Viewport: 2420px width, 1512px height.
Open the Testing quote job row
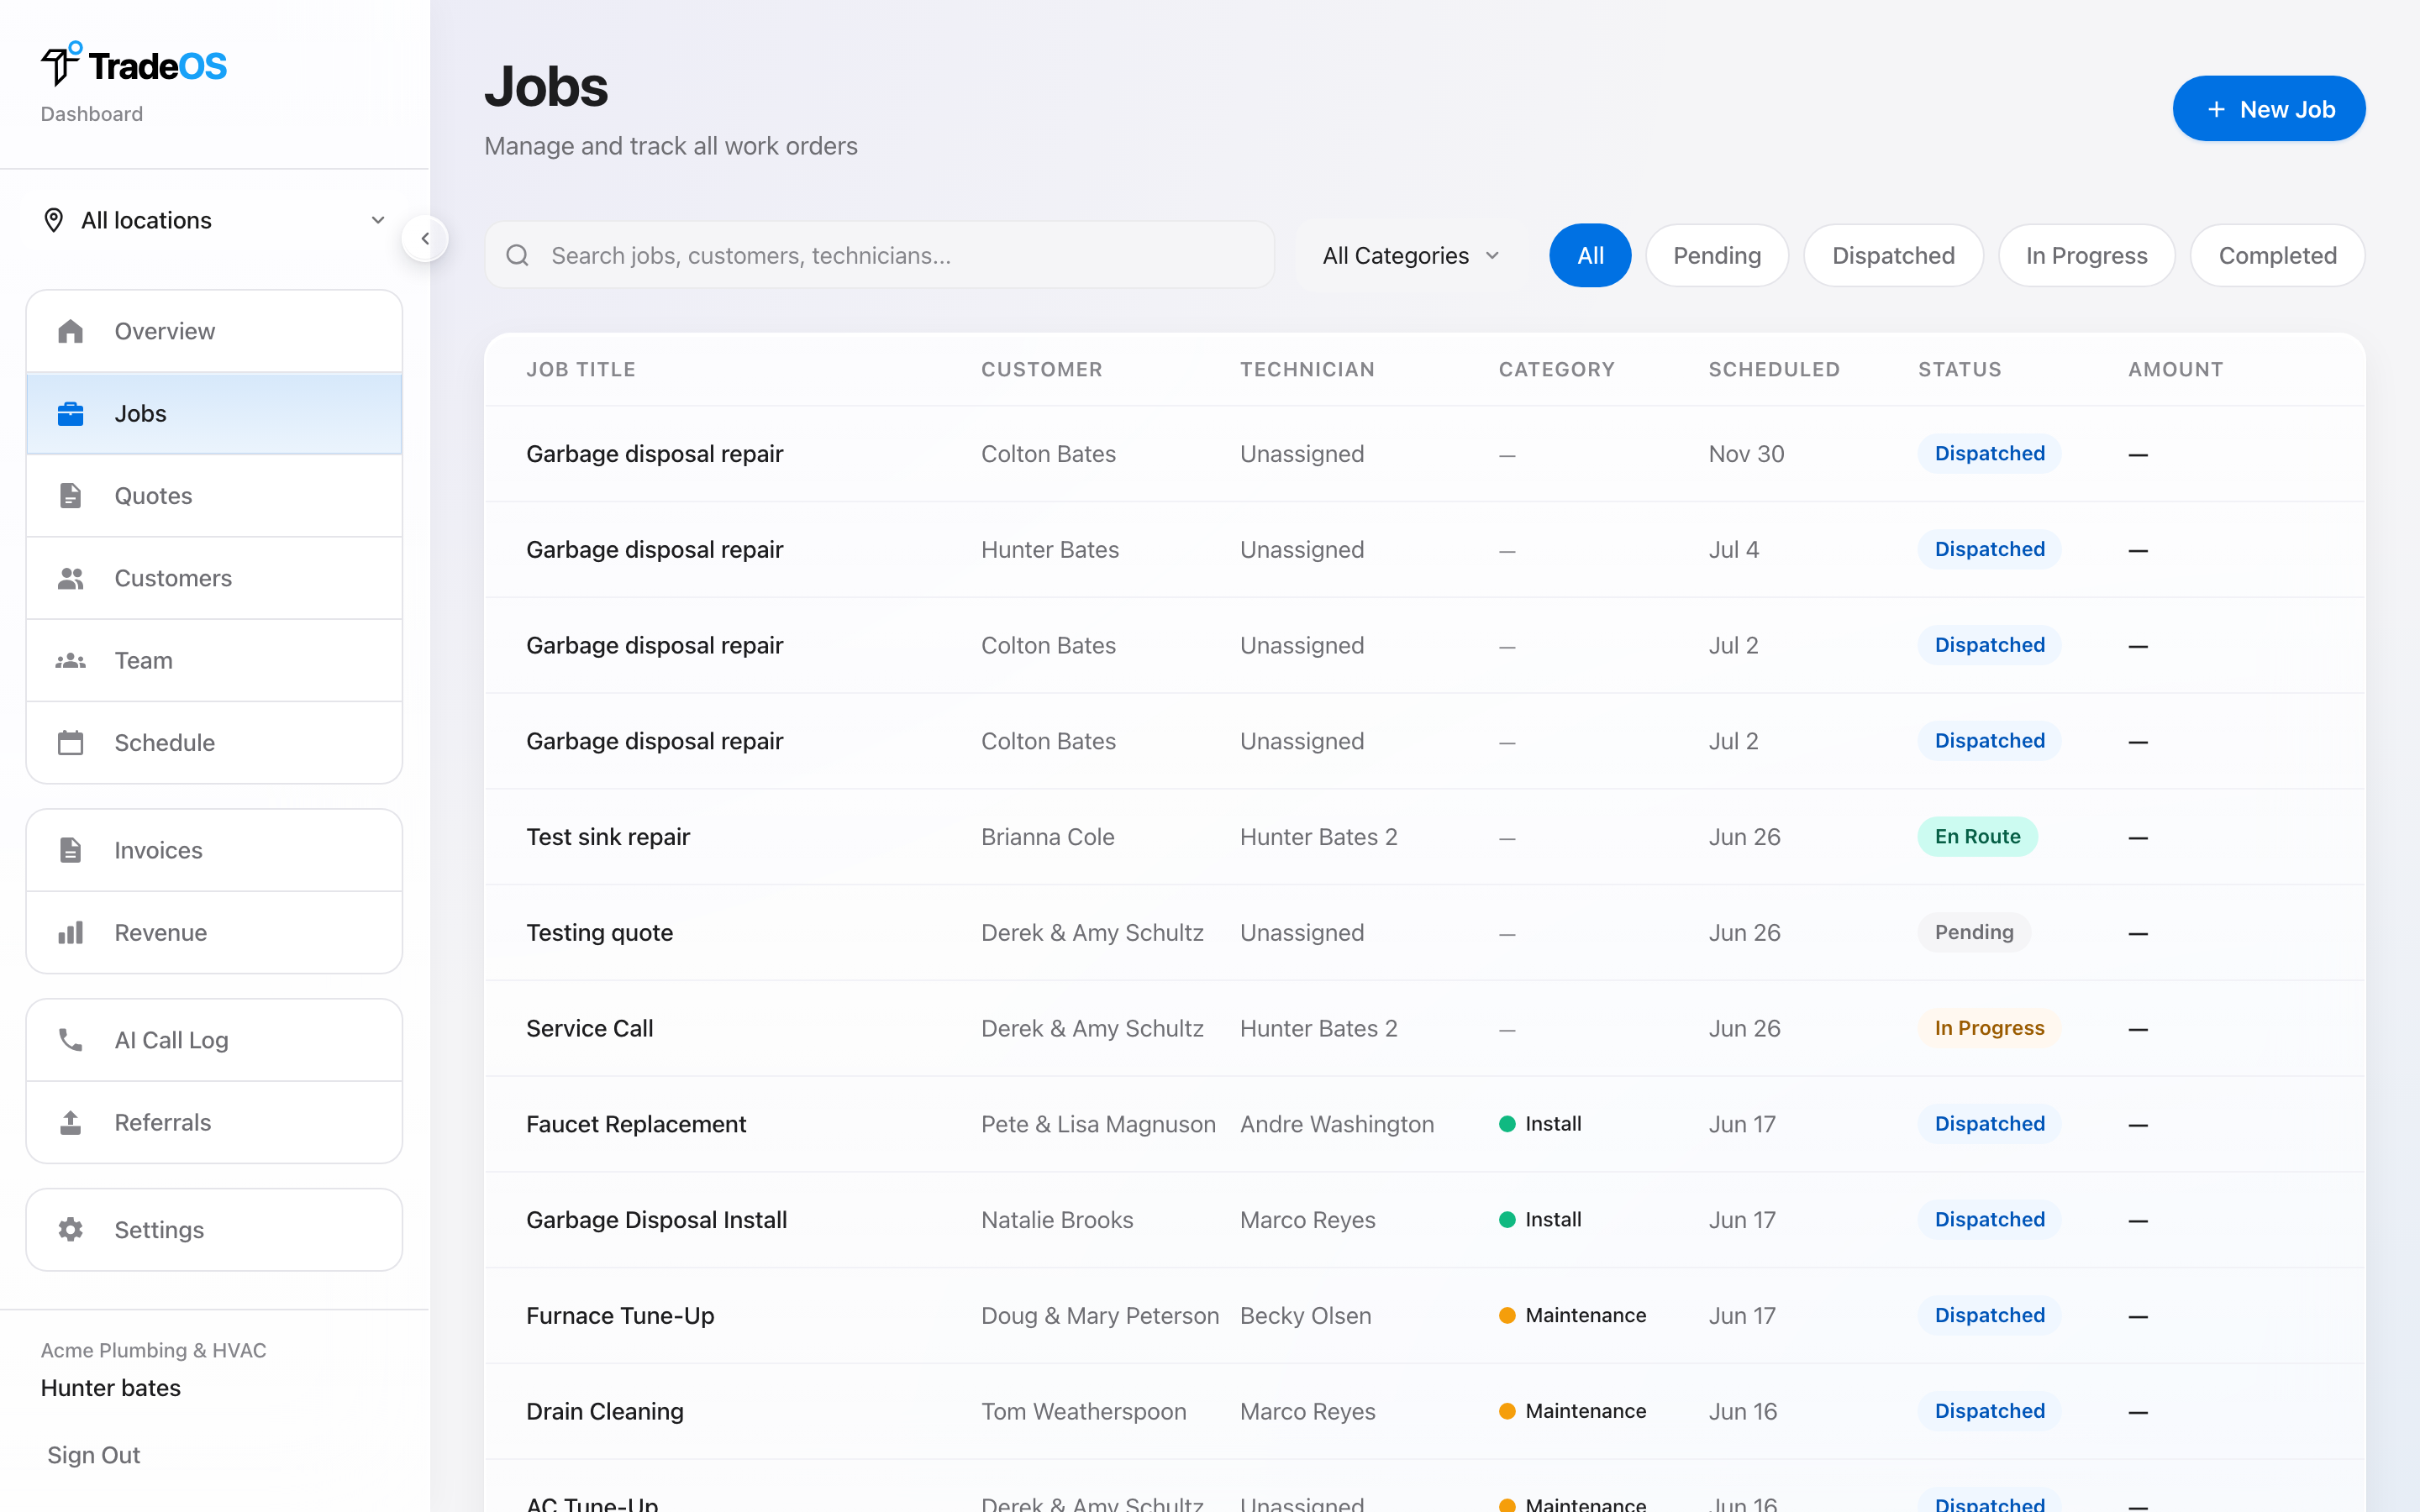click(x=1425, y=932)
